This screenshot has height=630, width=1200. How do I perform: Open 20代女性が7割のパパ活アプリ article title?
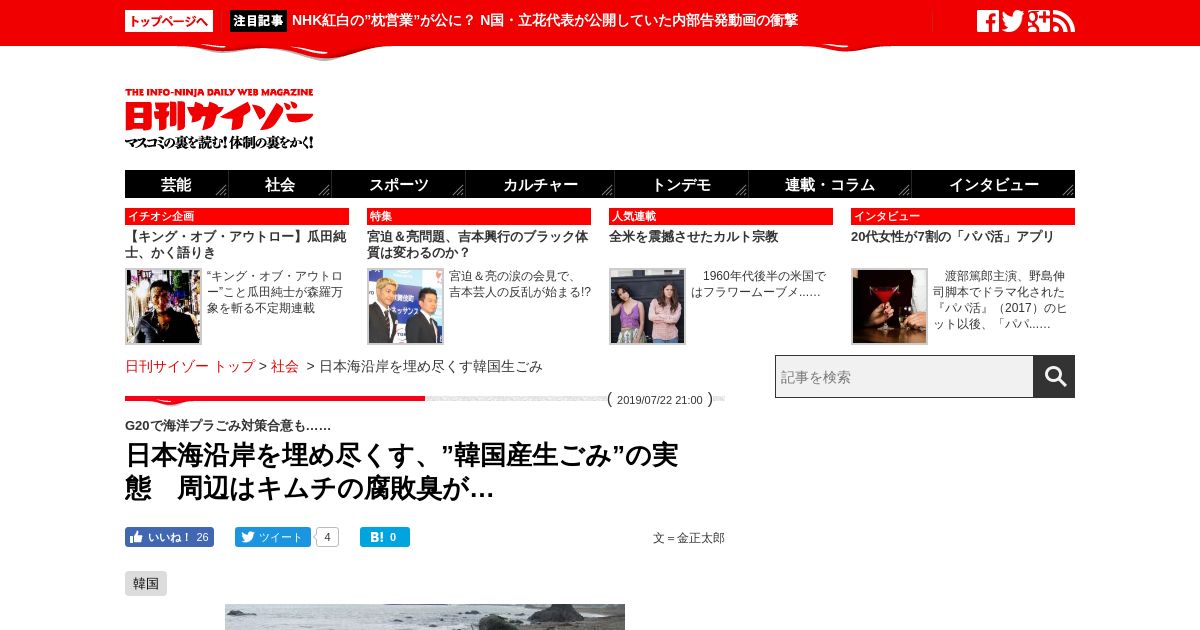point(952,237)
